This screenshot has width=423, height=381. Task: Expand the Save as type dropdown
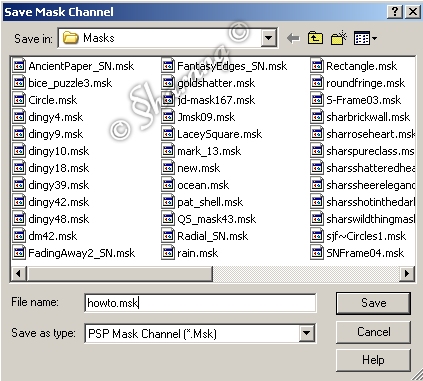click(x=306, y=333)
